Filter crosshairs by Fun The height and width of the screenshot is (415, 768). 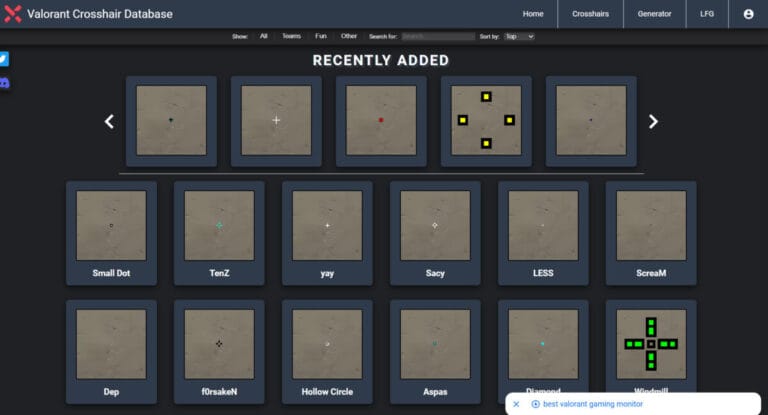click(320, 36)
